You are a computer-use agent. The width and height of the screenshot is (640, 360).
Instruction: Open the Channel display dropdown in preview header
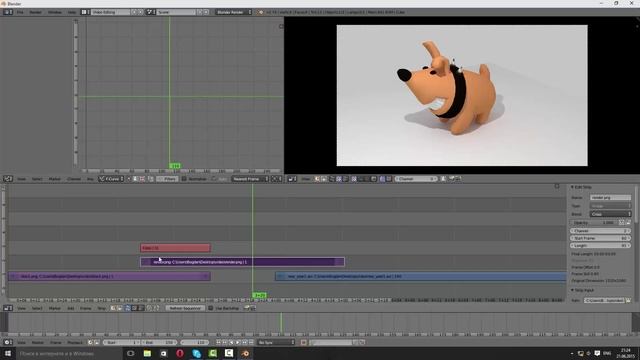(416, 179)
